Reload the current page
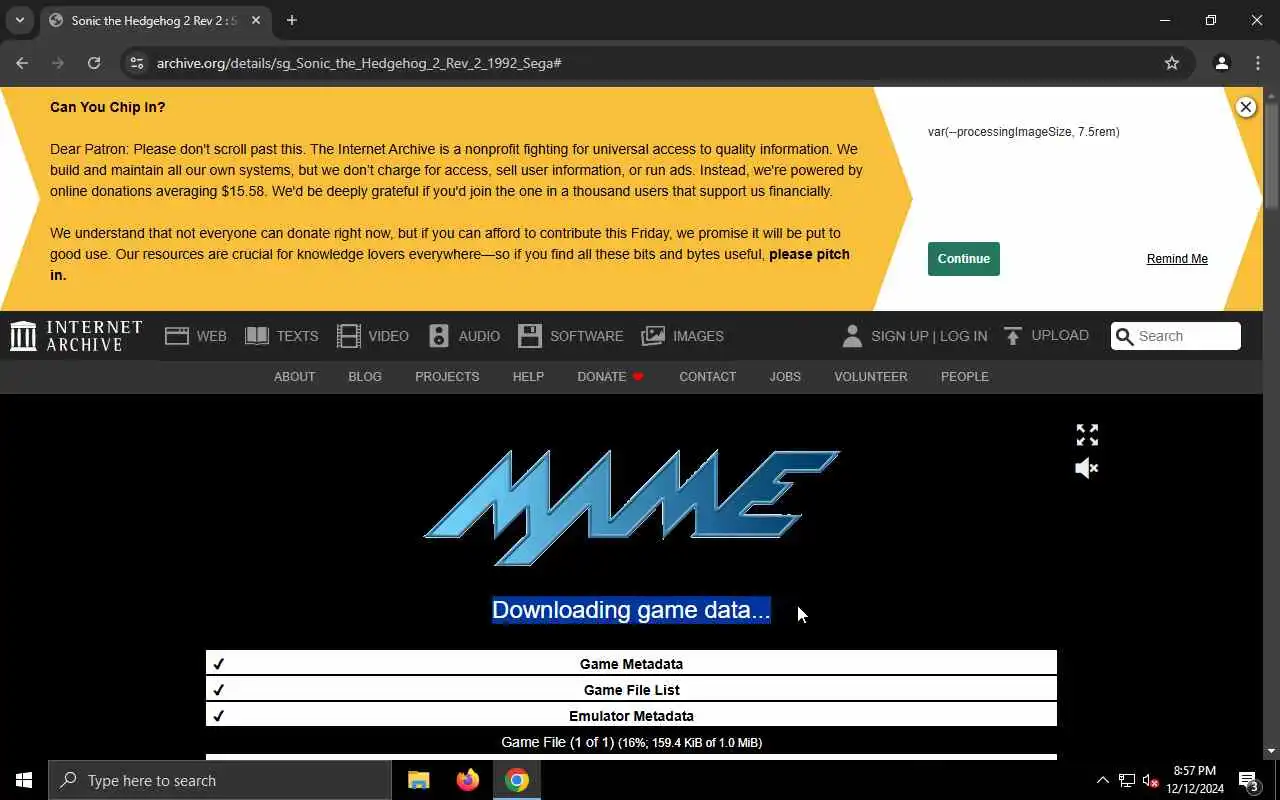This screenshot has height=800, width=1280. [94, 63]
